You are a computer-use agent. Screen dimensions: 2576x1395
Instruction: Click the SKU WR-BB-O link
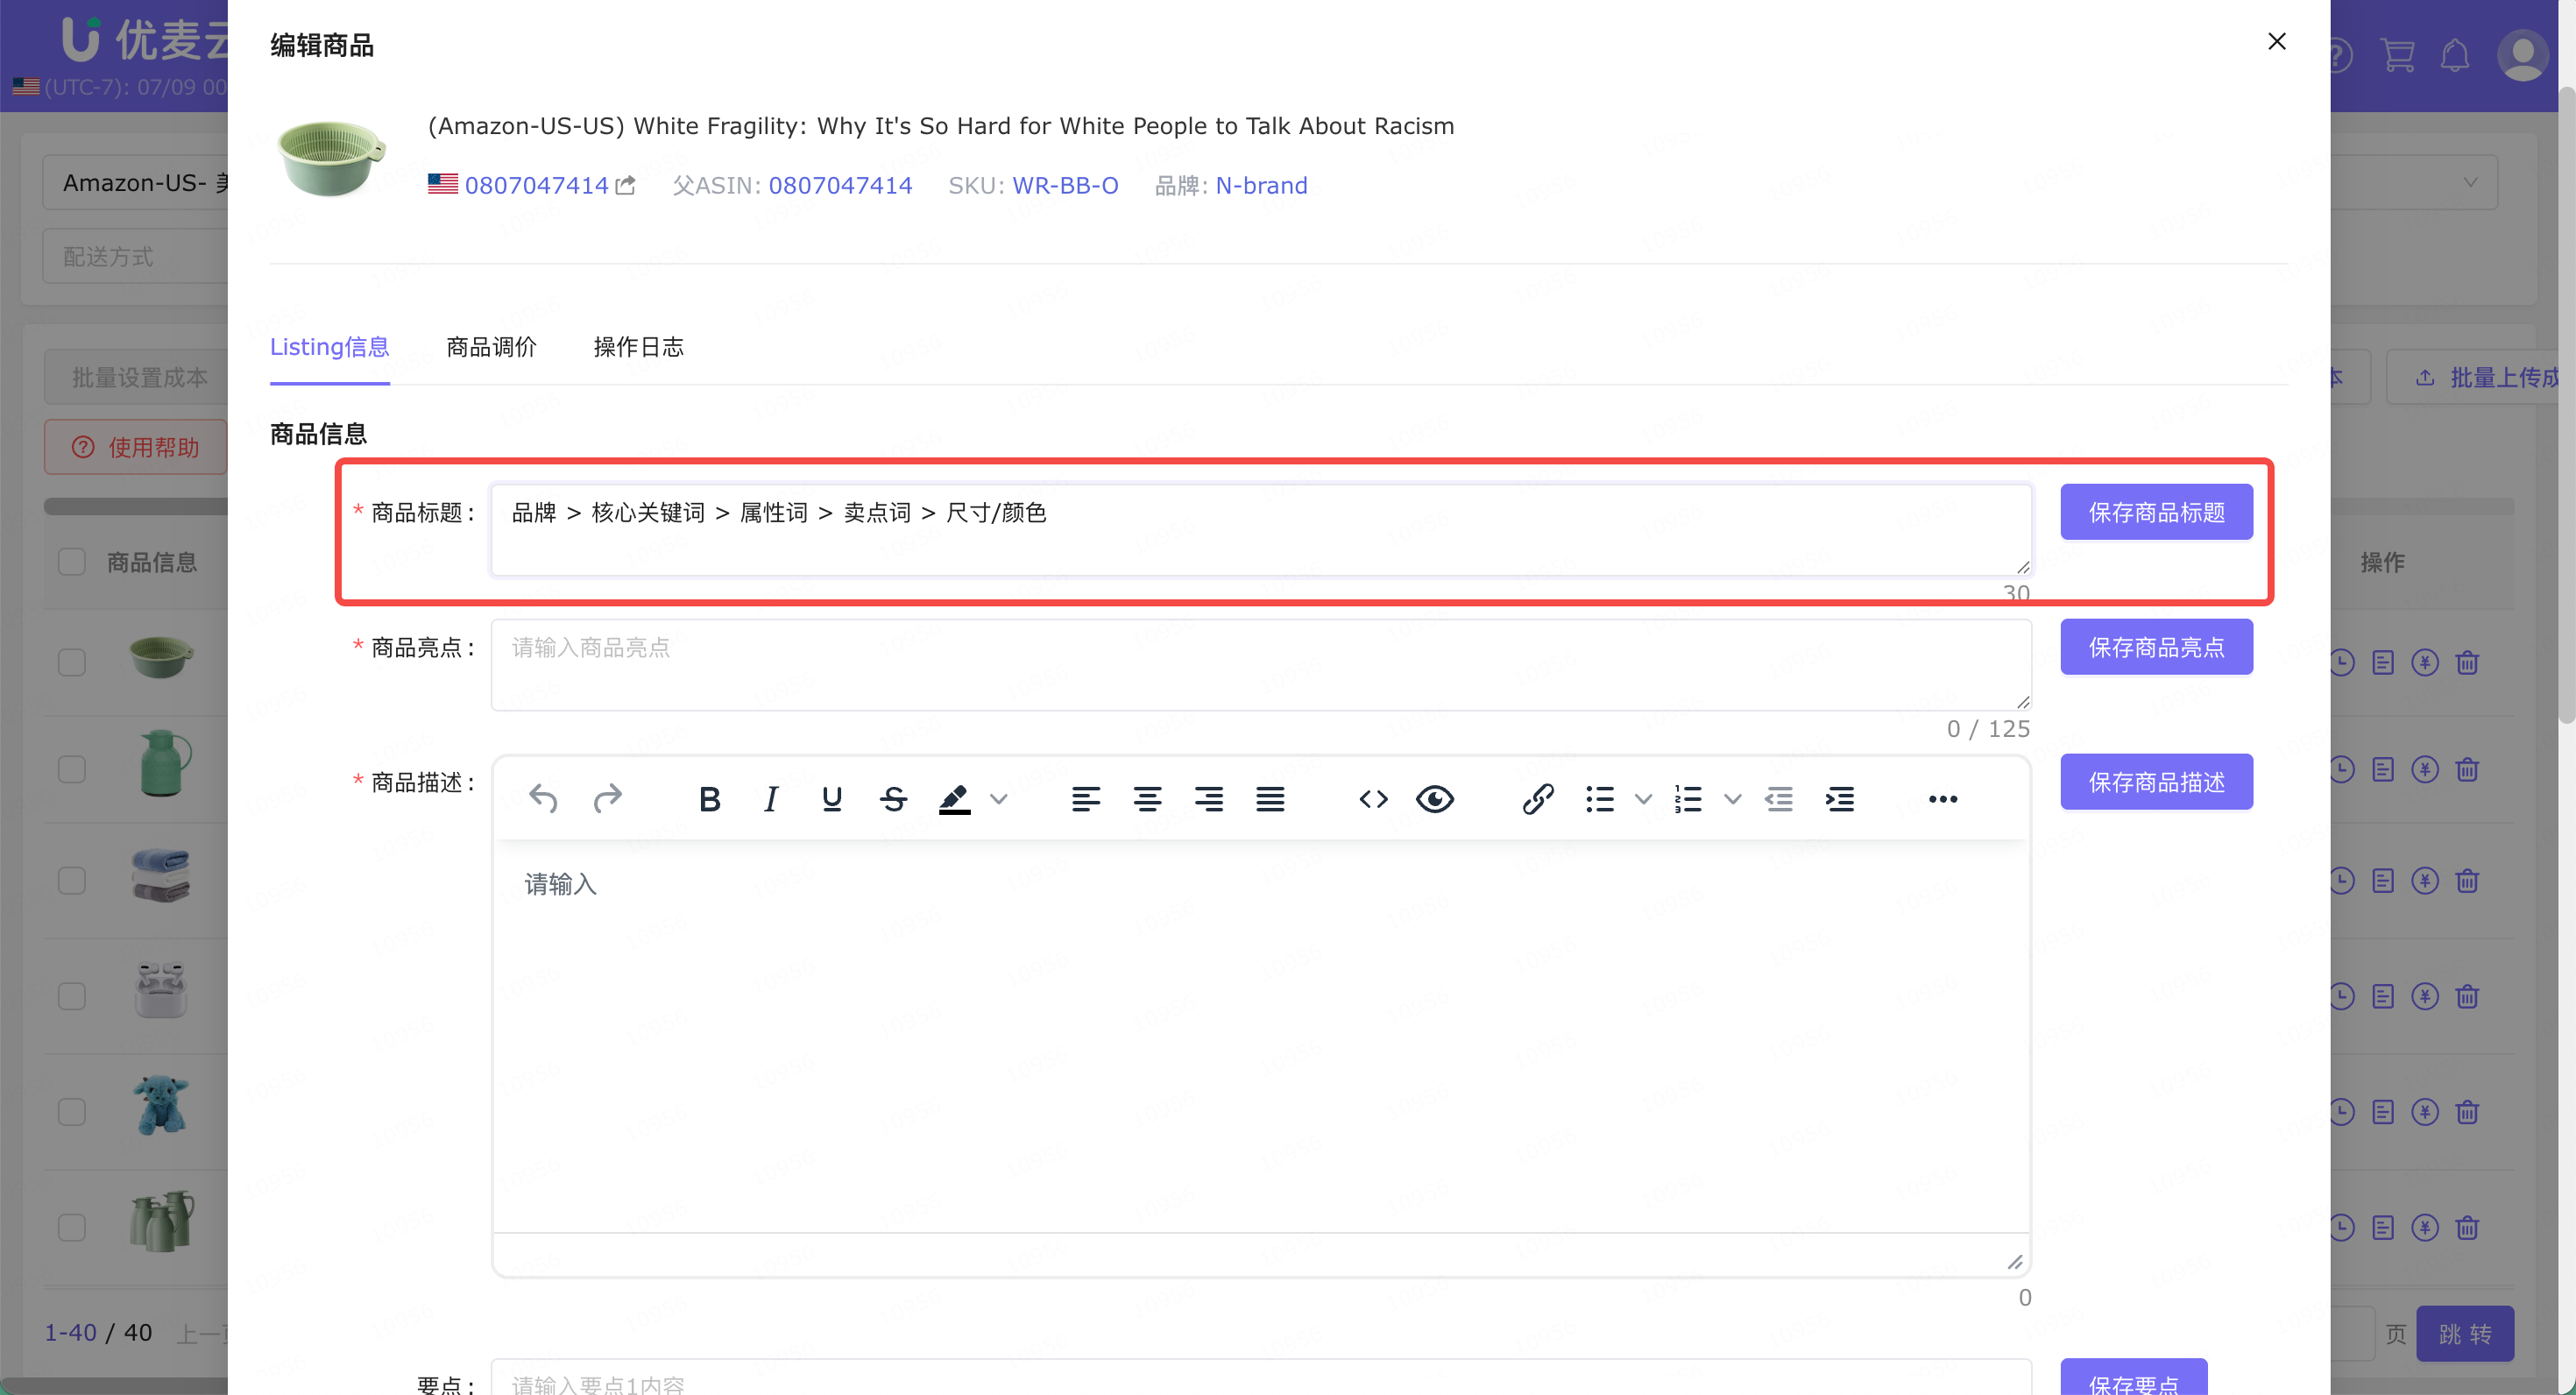[1065, 185]
